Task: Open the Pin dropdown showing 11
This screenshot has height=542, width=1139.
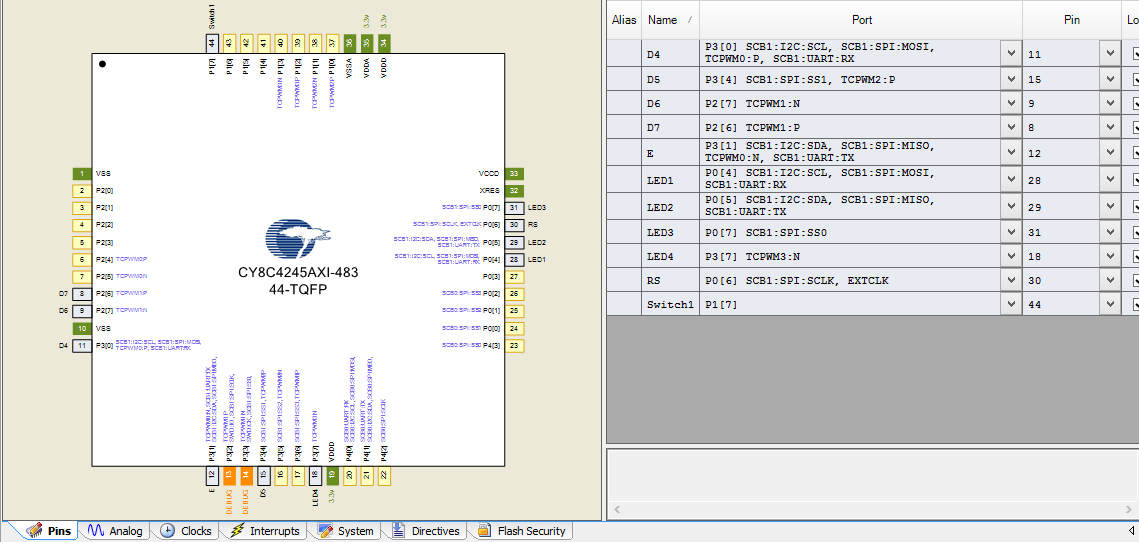Action: [1109, 54]
